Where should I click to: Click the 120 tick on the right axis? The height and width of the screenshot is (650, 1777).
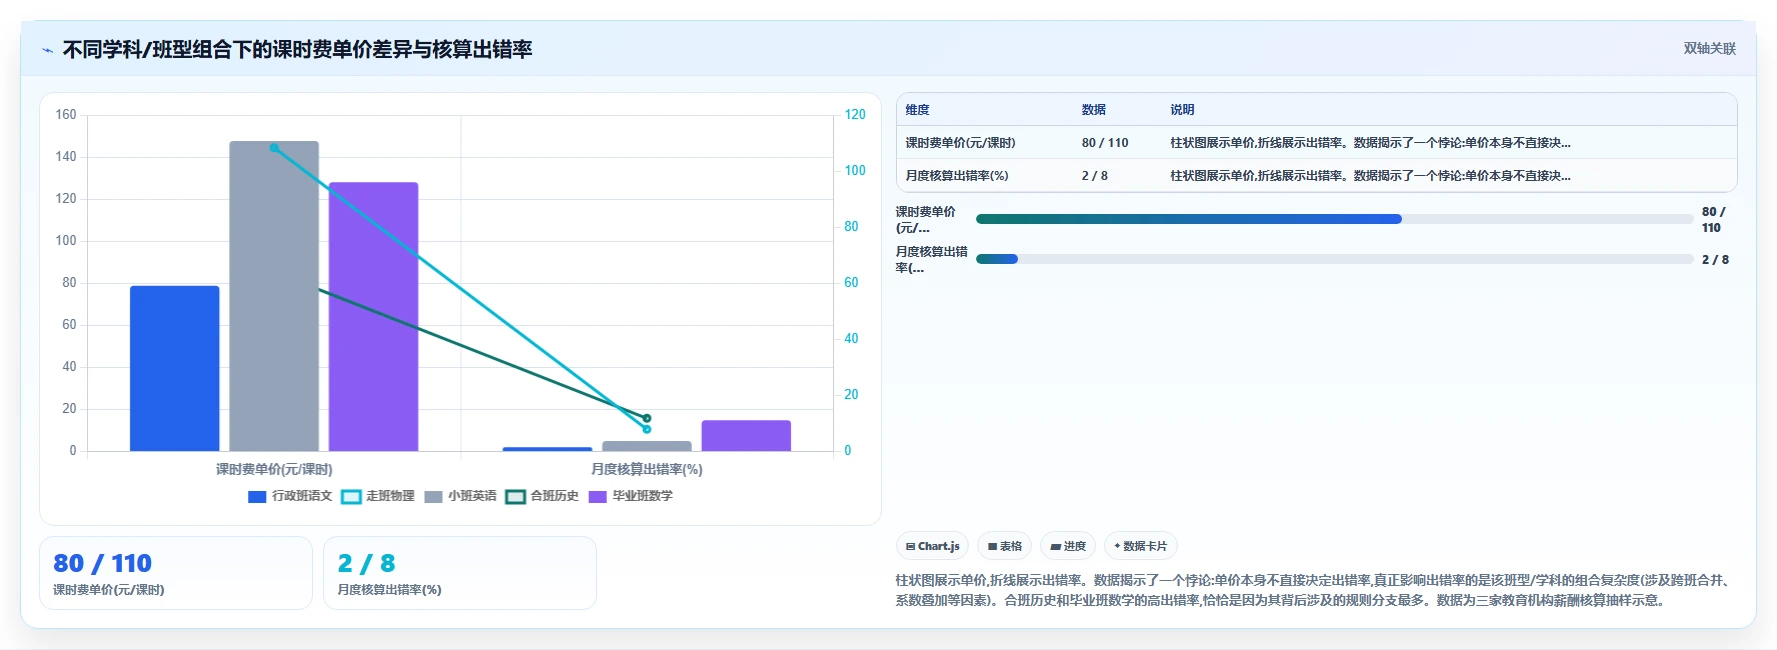click(855, 115)
